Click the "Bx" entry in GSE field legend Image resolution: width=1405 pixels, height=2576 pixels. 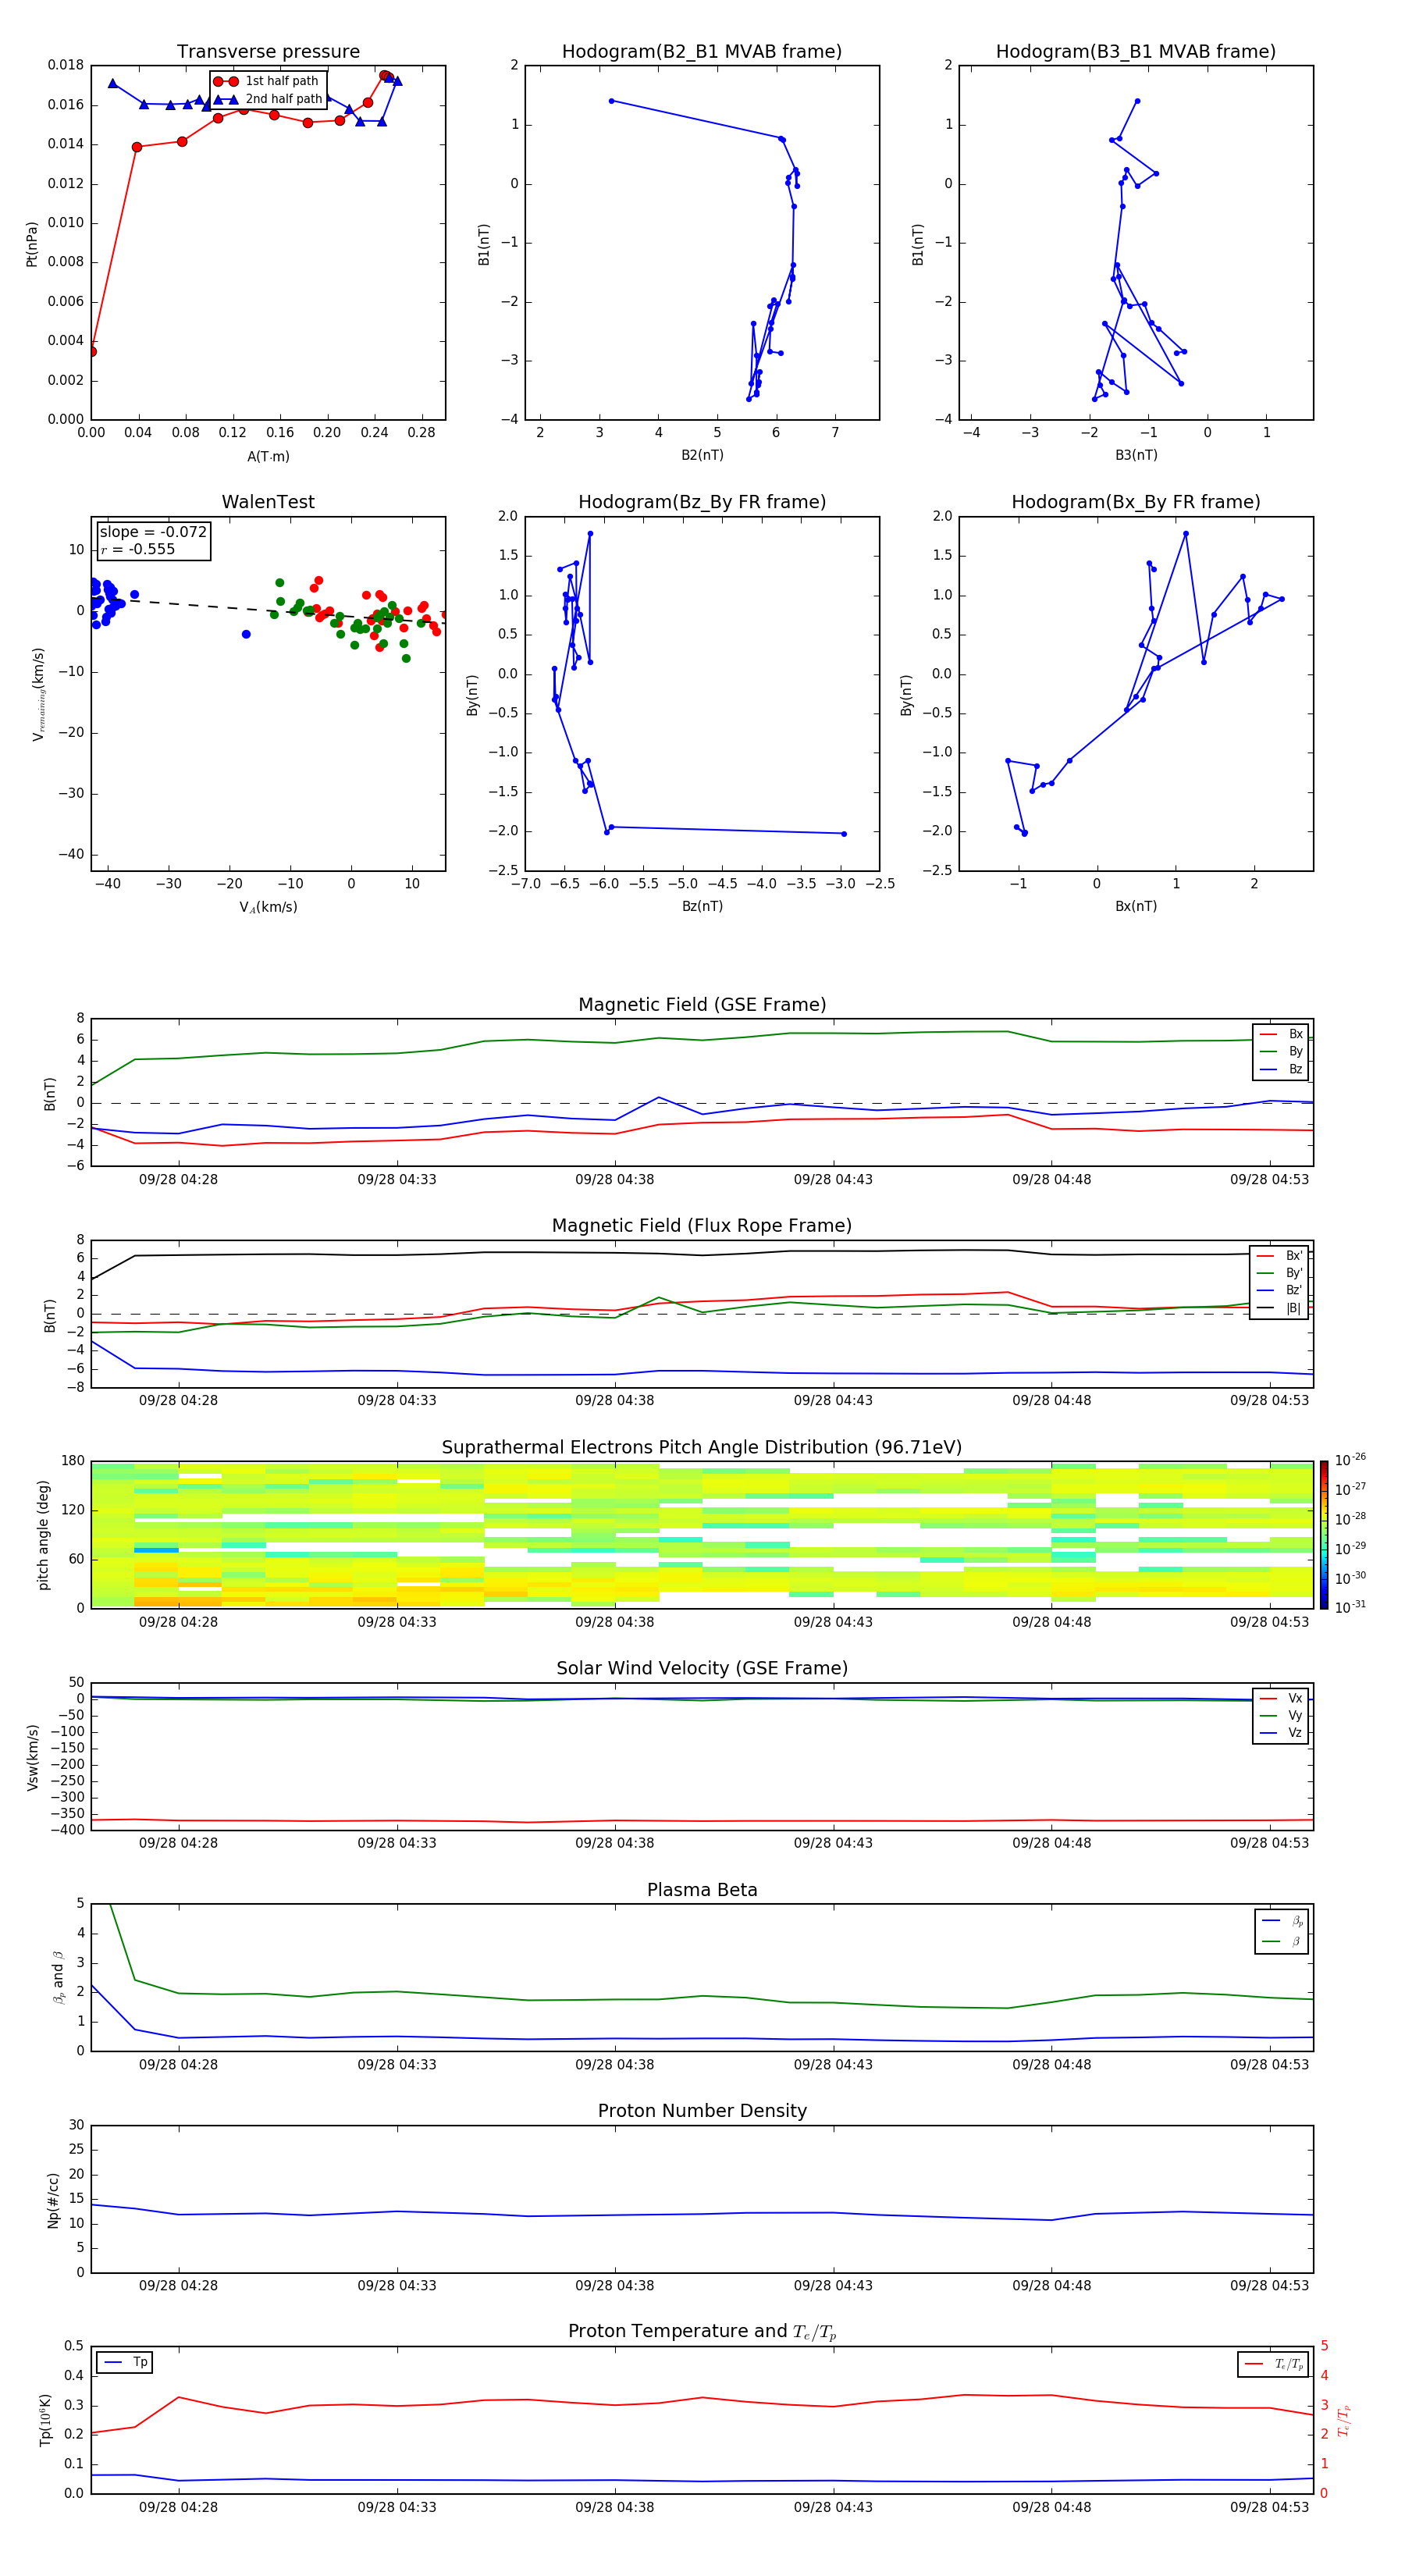[1281, 1034]
